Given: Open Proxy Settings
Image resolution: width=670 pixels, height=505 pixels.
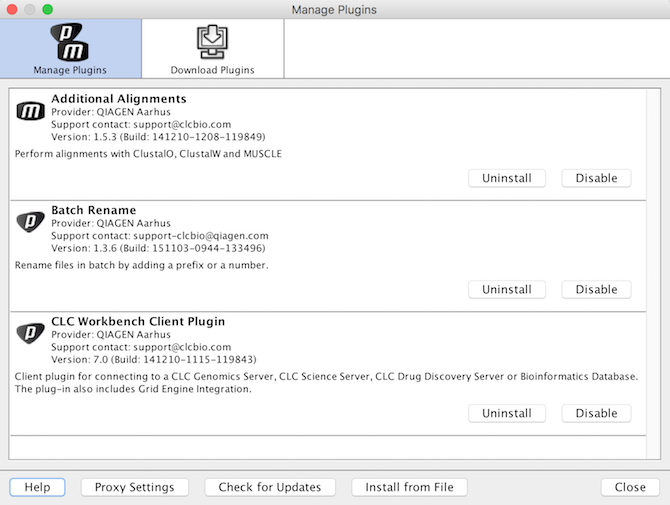Looking at the screenshot, I should 135,487.
